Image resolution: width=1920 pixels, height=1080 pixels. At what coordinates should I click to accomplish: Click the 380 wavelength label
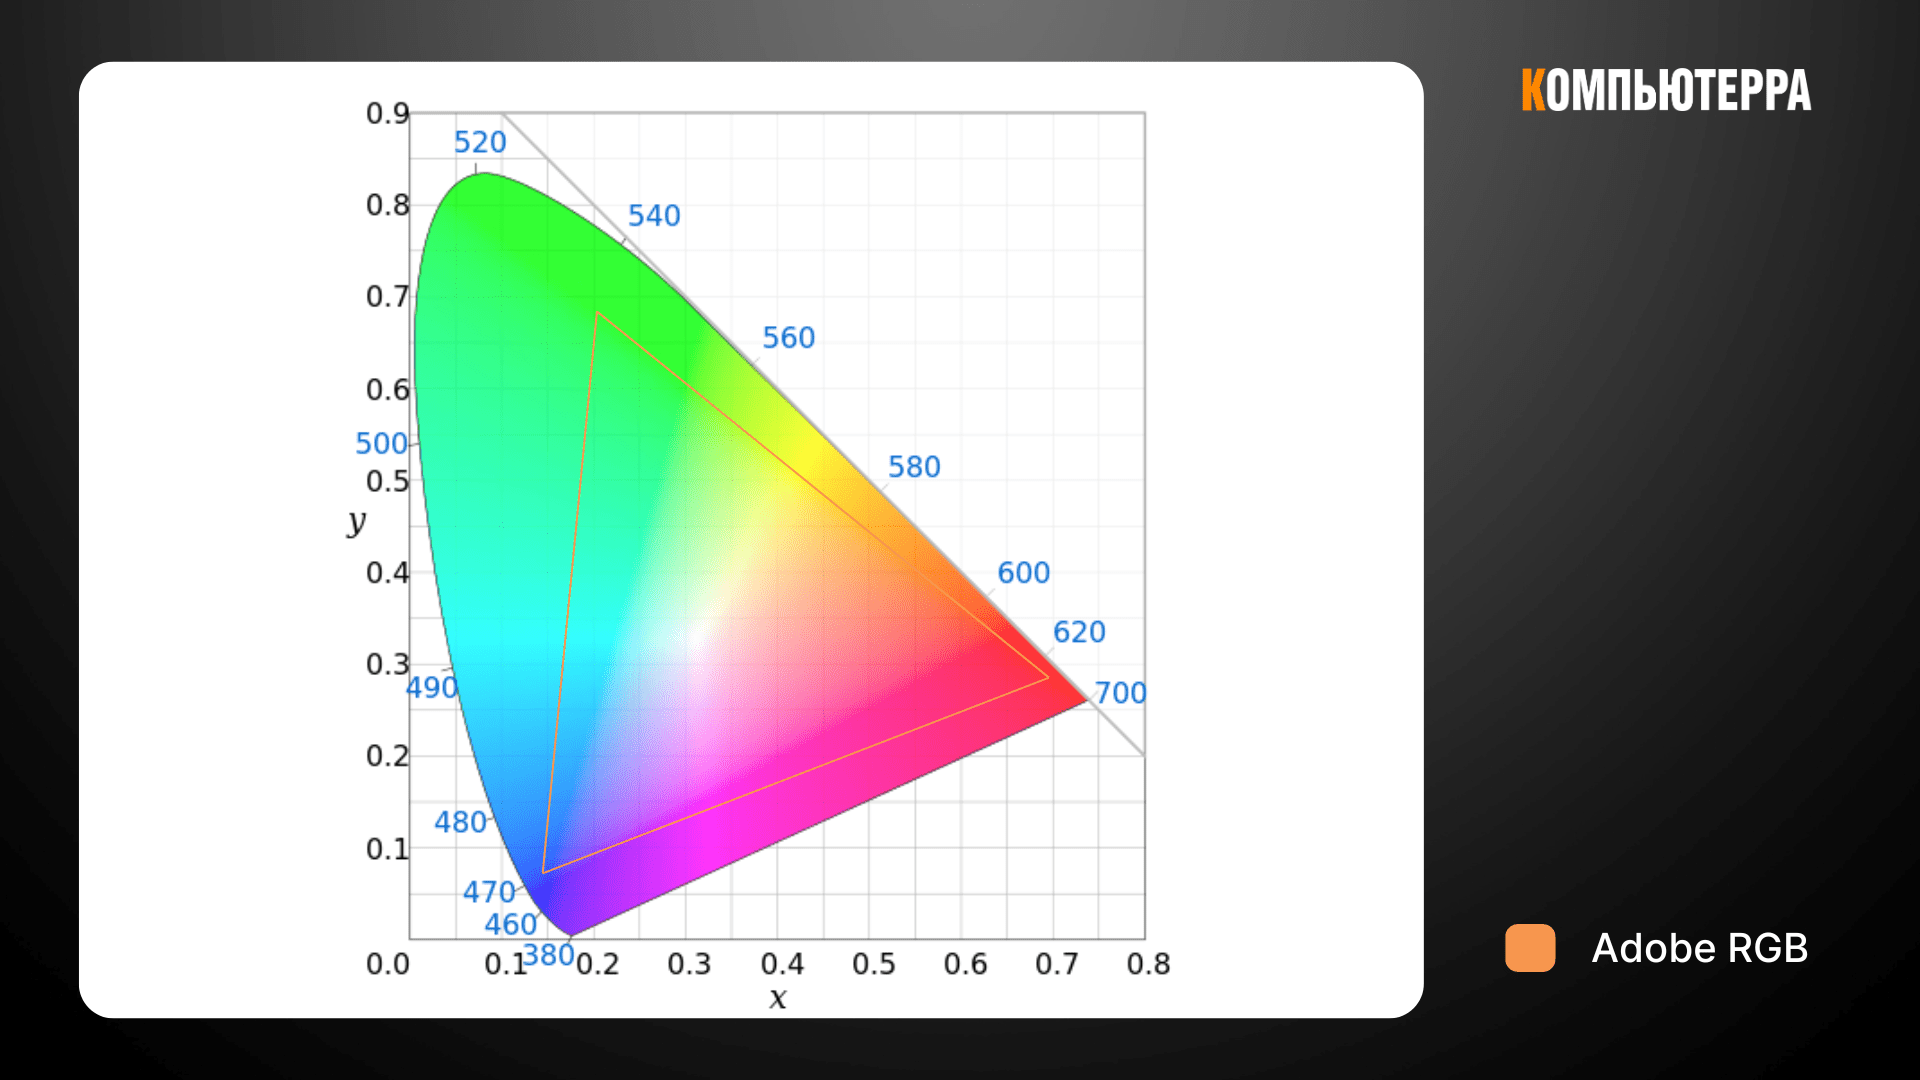coord(549,955)
